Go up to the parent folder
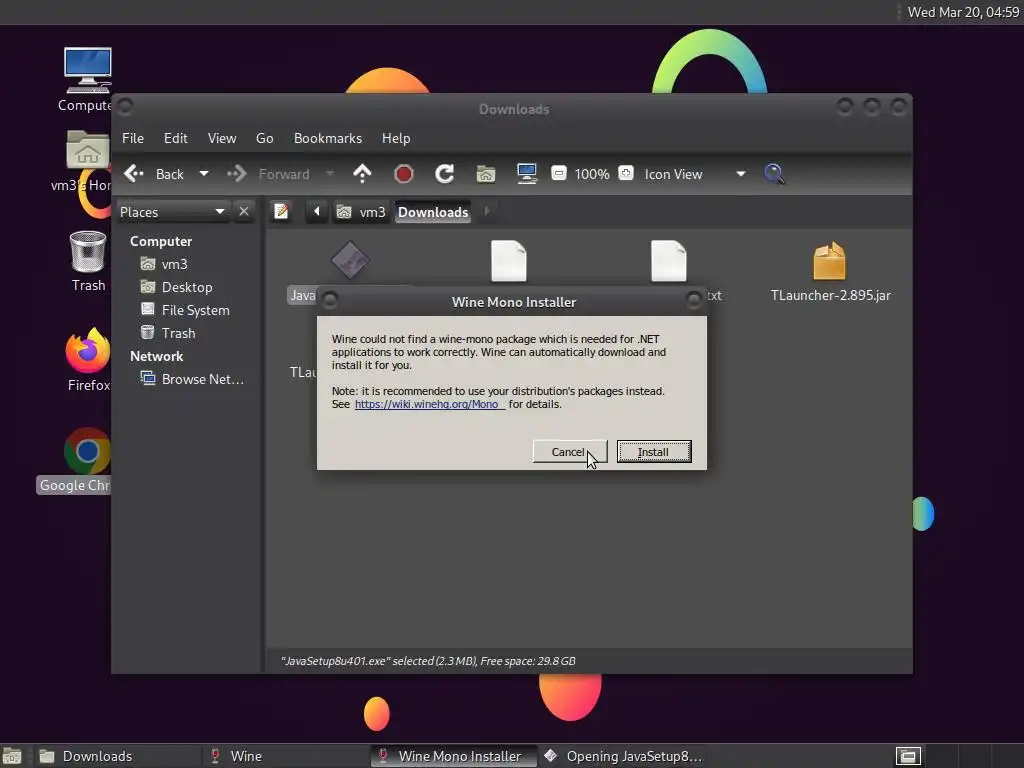 tap(362, 174)
